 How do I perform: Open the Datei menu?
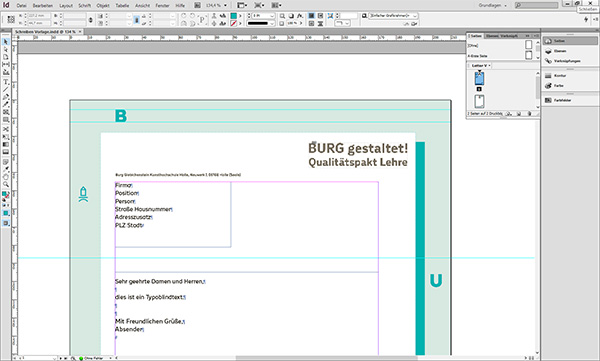(x=21, y=6)
